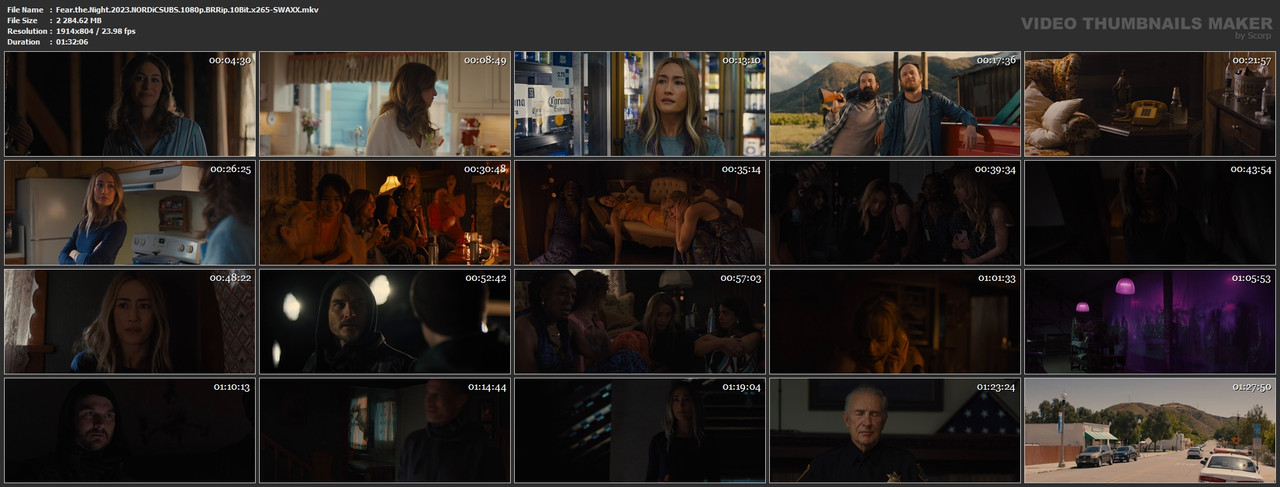
Task: Select the thumbnail stamped 01:14:44
Action: coord(384,430)
